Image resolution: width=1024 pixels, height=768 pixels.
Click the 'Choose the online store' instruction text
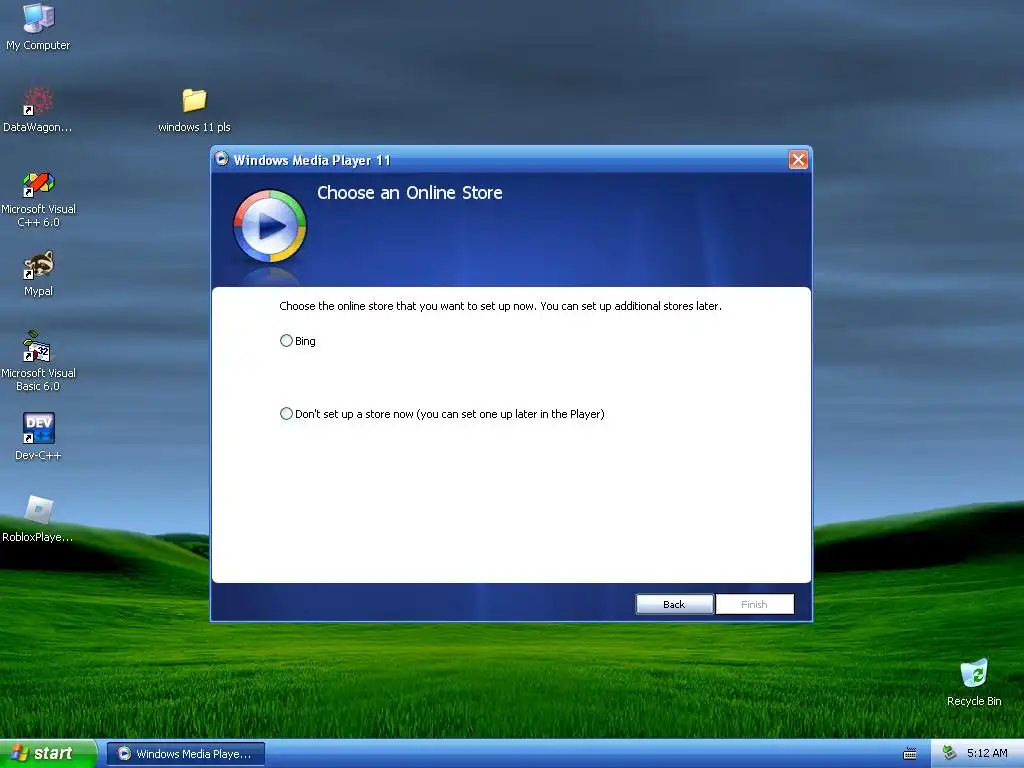pyautogui.click(x=500, y=306)
